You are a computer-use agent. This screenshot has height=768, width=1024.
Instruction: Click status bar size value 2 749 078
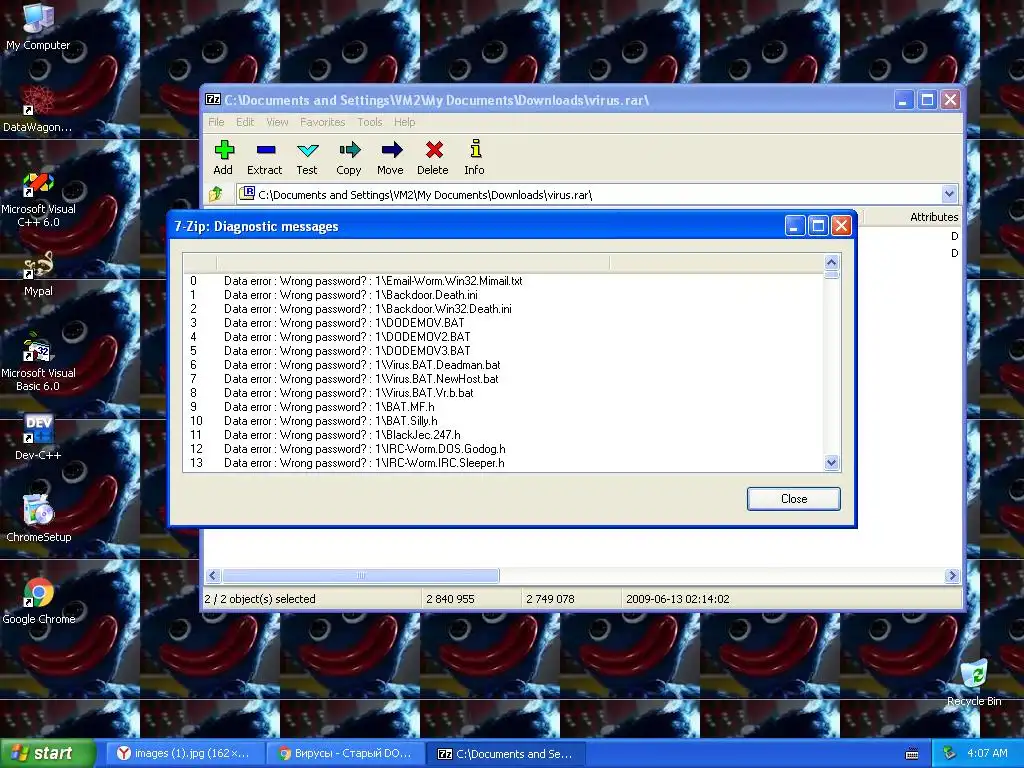click(550, 599)
